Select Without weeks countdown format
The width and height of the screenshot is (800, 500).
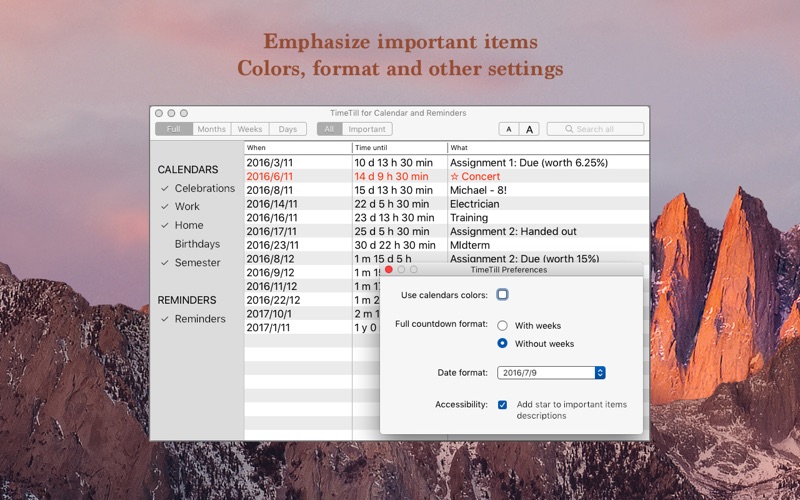tap(502, 343)
